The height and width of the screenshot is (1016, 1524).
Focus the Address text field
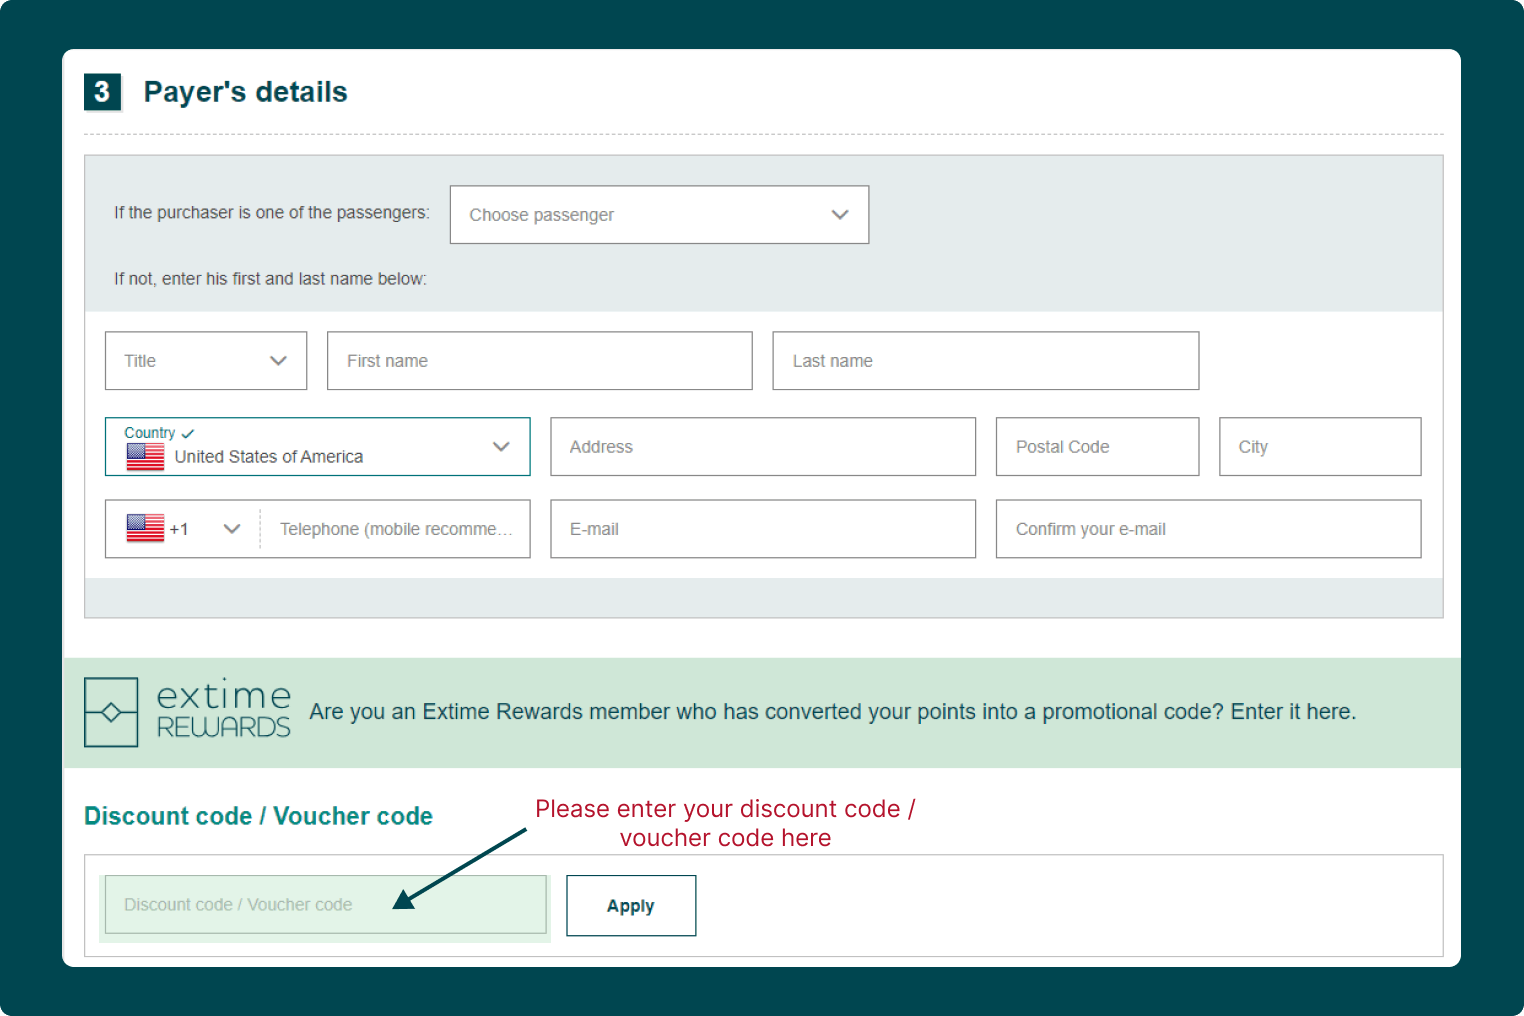pyautogui.click(x=763, y=447)
